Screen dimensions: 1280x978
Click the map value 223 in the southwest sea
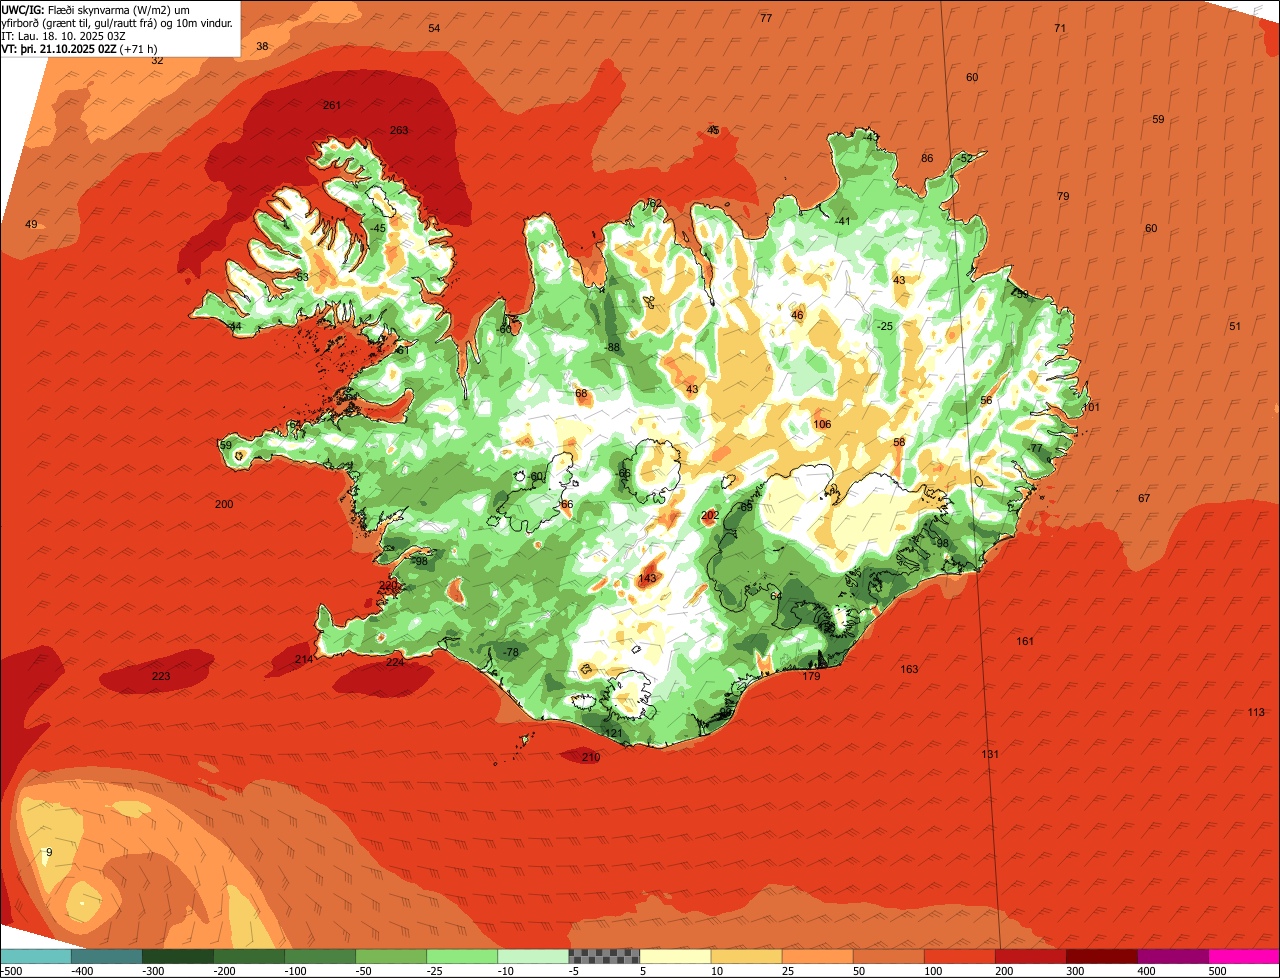pyautogui.click(x=161, y=677)
